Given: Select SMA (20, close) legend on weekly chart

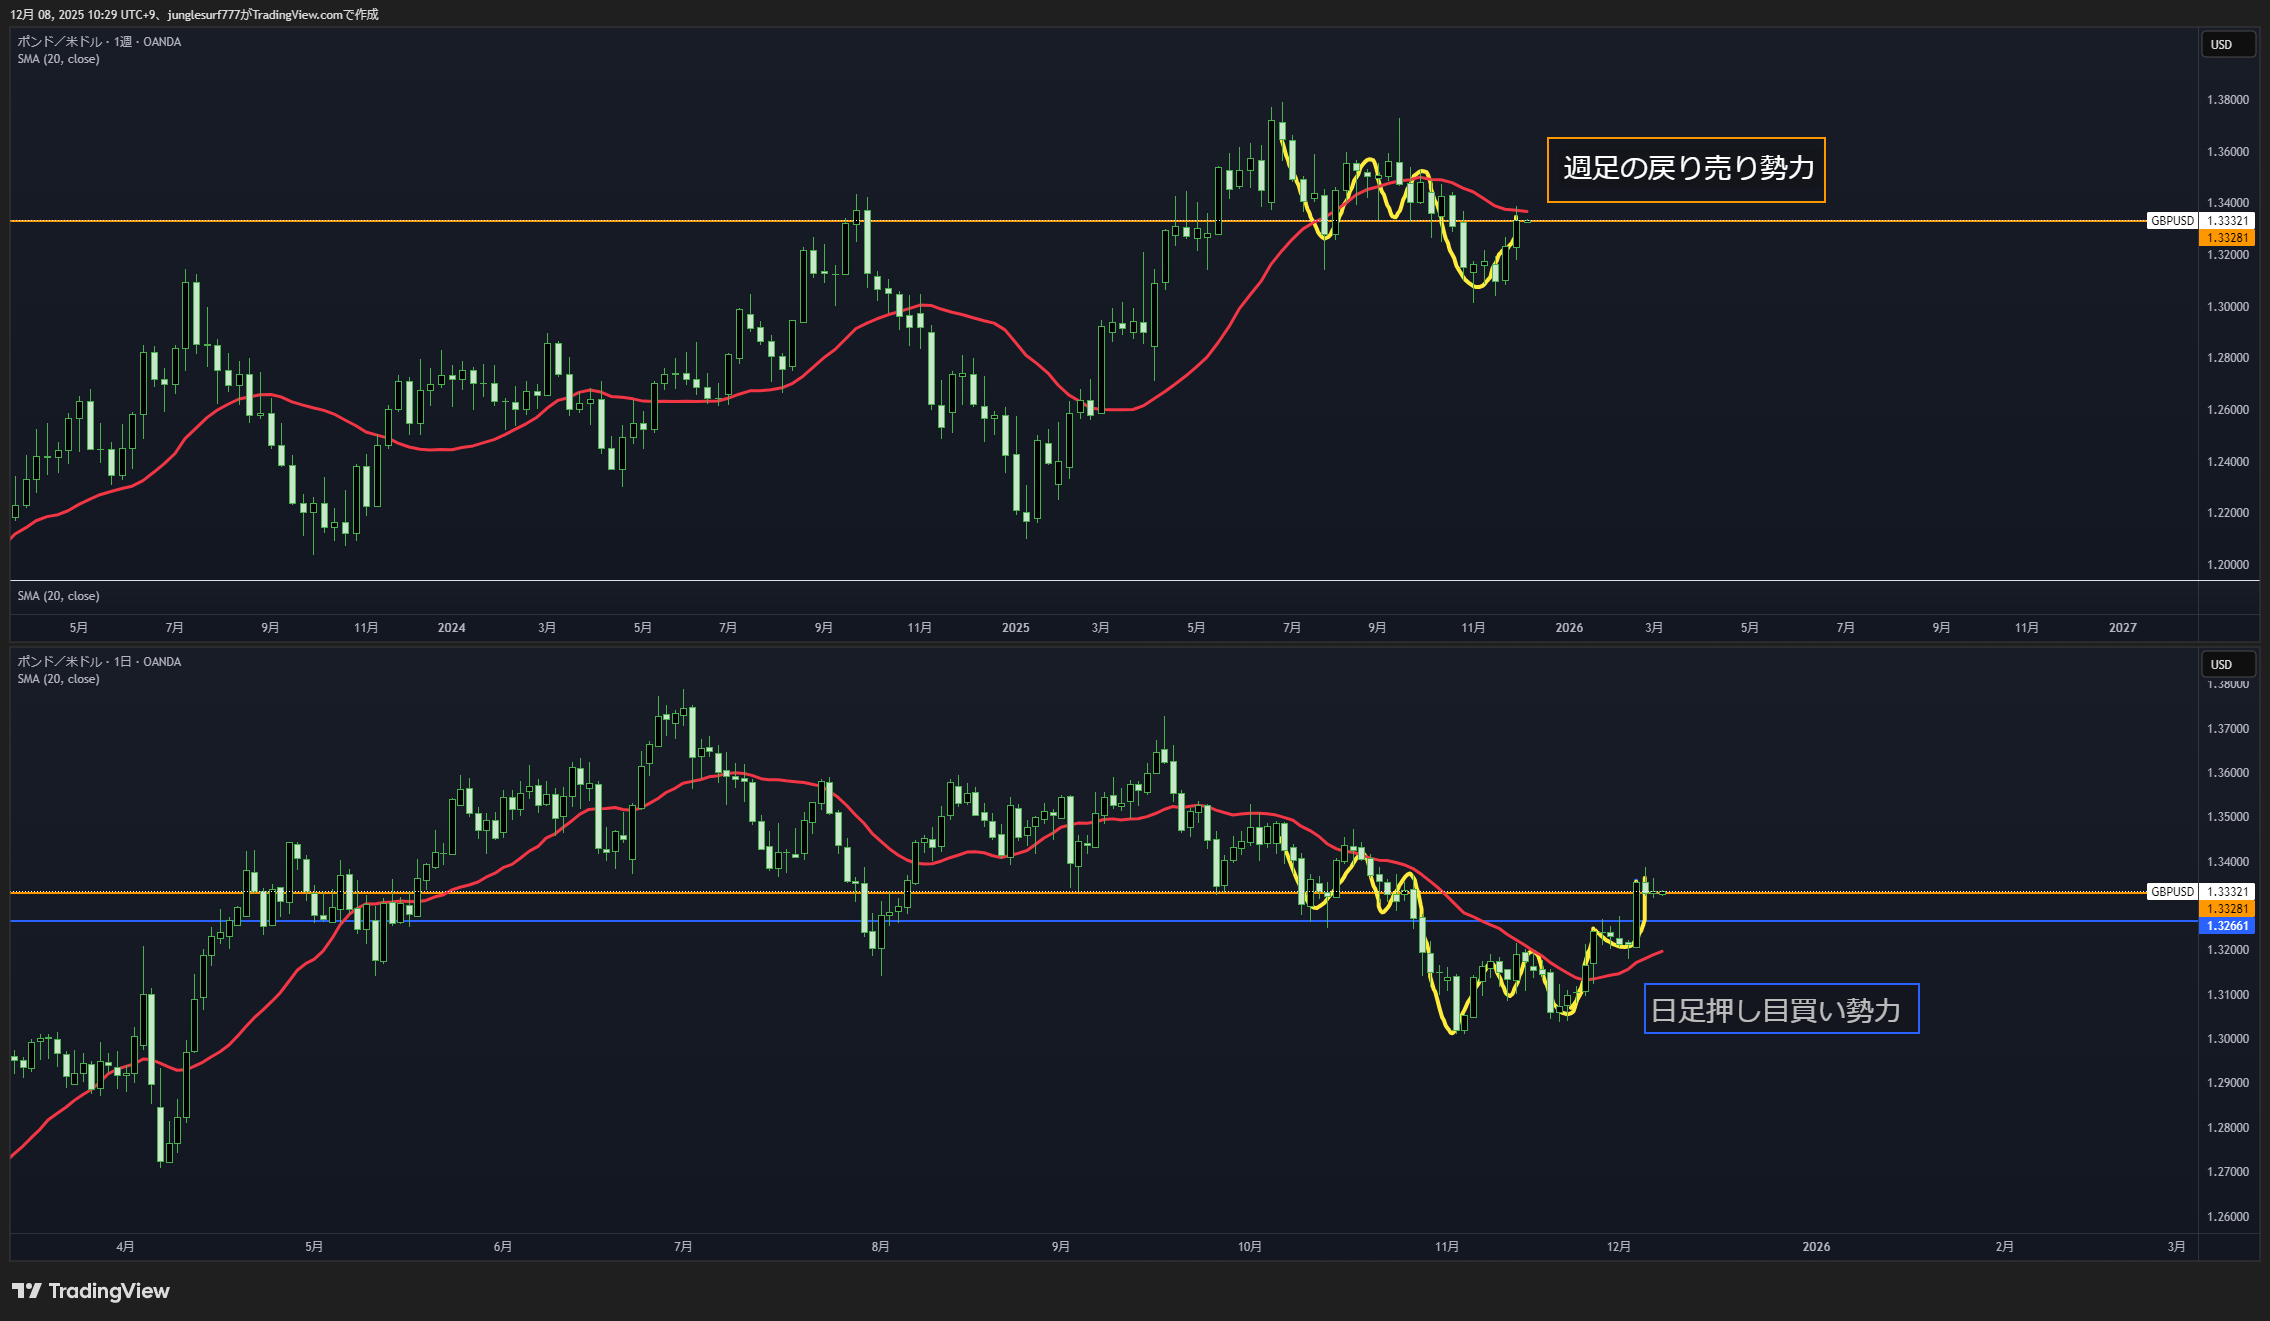Looking at the screenshot, I should [x=58, y=59].
